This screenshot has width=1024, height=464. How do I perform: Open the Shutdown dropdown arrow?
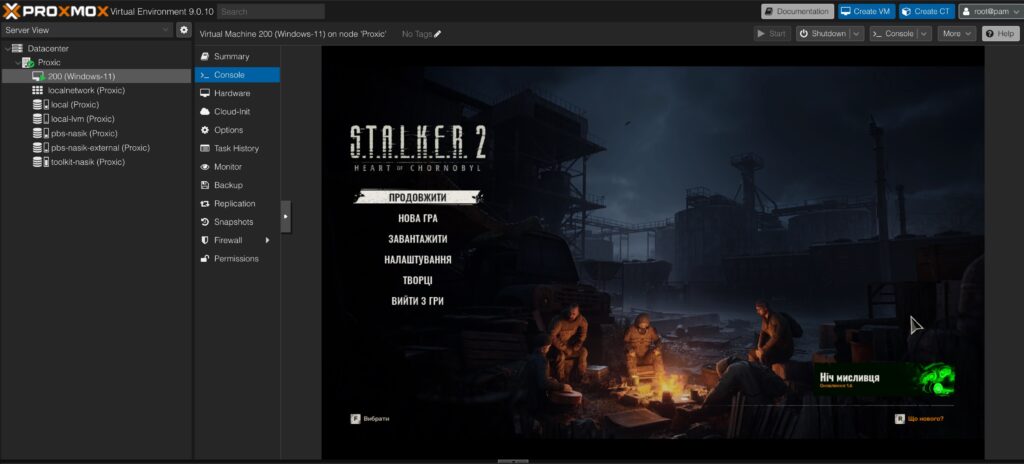856,33
